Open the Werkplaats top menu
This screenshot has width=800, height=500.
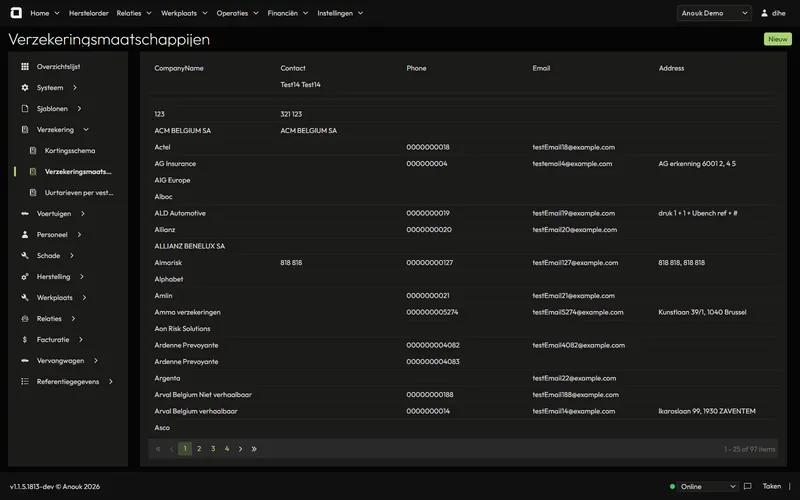(184, 13)
